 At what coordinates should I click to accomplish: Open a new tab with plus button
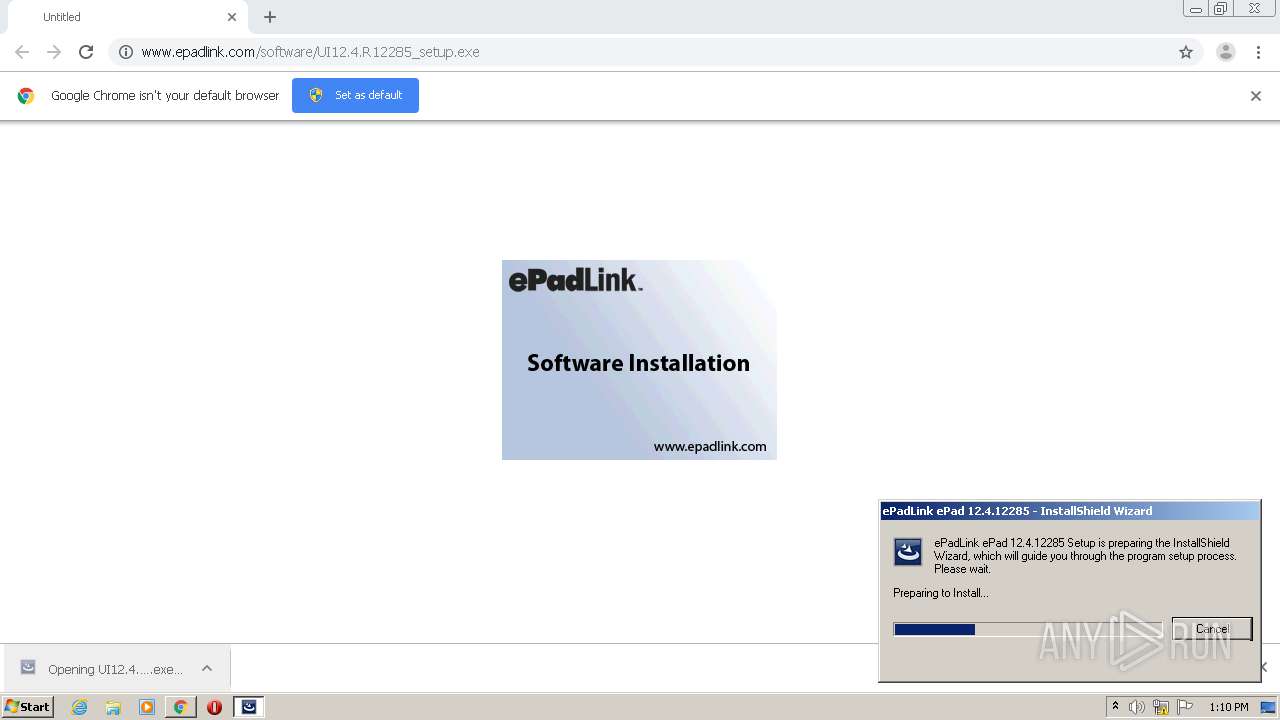(x=270, y=17)
